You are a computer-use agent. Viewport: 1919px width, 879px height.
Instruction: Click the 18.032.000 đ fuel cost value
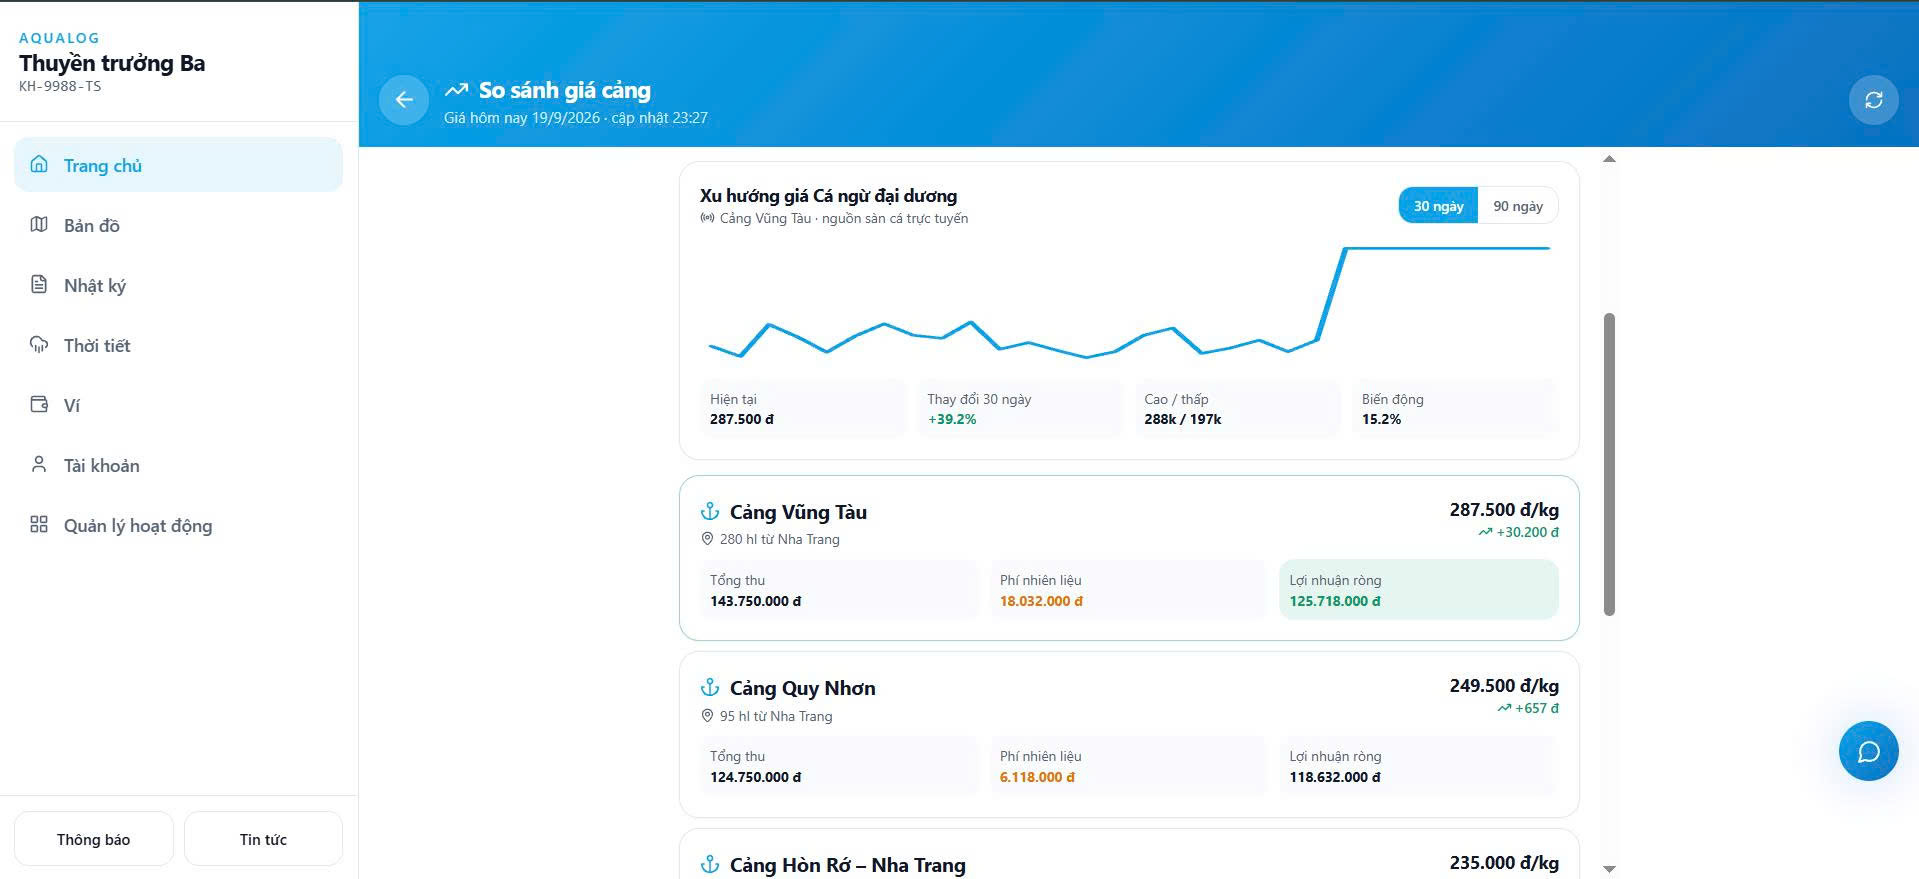coord(1041,601)
